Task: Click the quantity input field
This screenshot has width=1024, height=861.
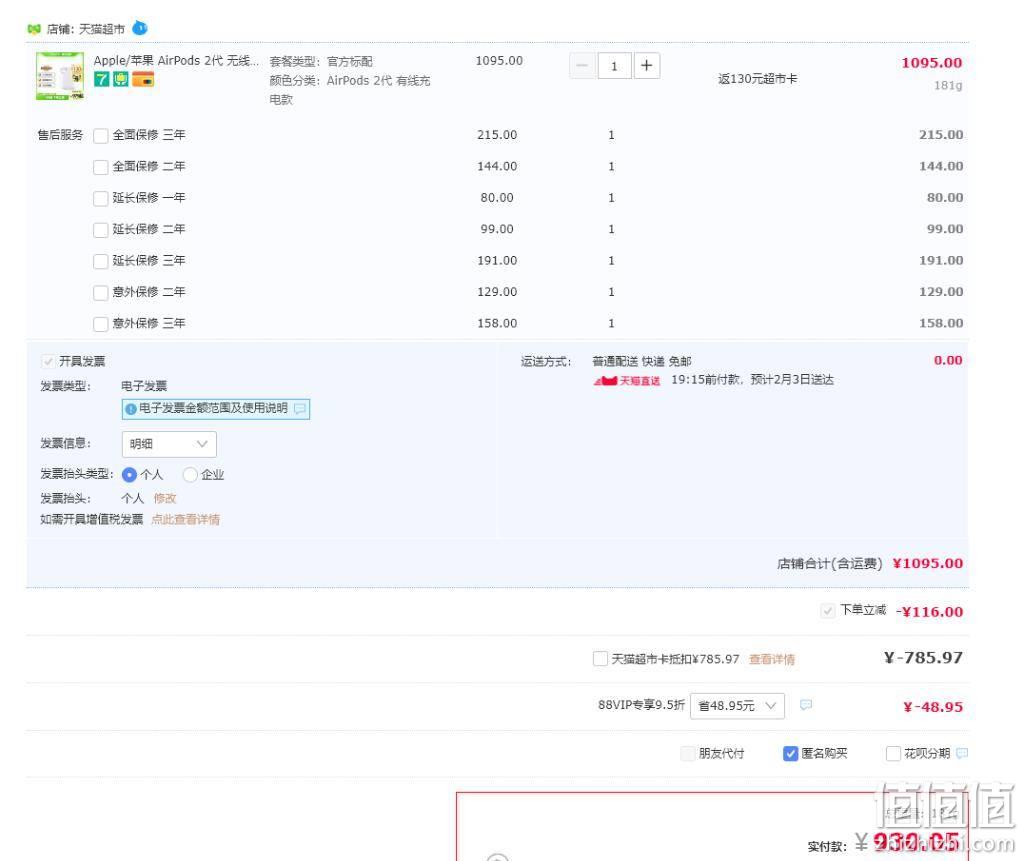Action: [614, 65]
